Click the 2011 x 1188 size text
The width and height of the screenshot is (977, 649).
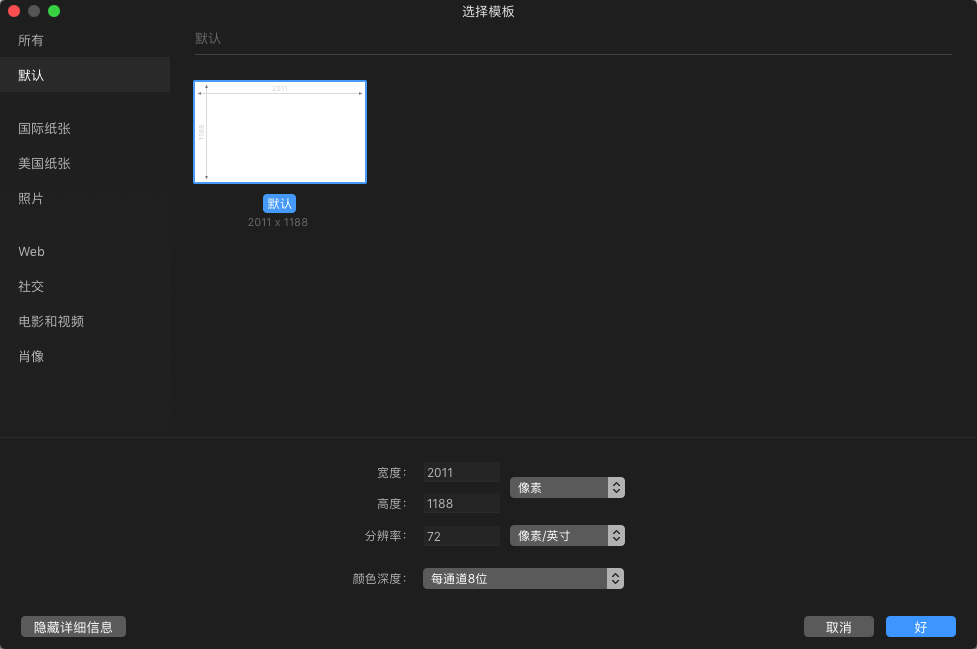tap(278, 222)
